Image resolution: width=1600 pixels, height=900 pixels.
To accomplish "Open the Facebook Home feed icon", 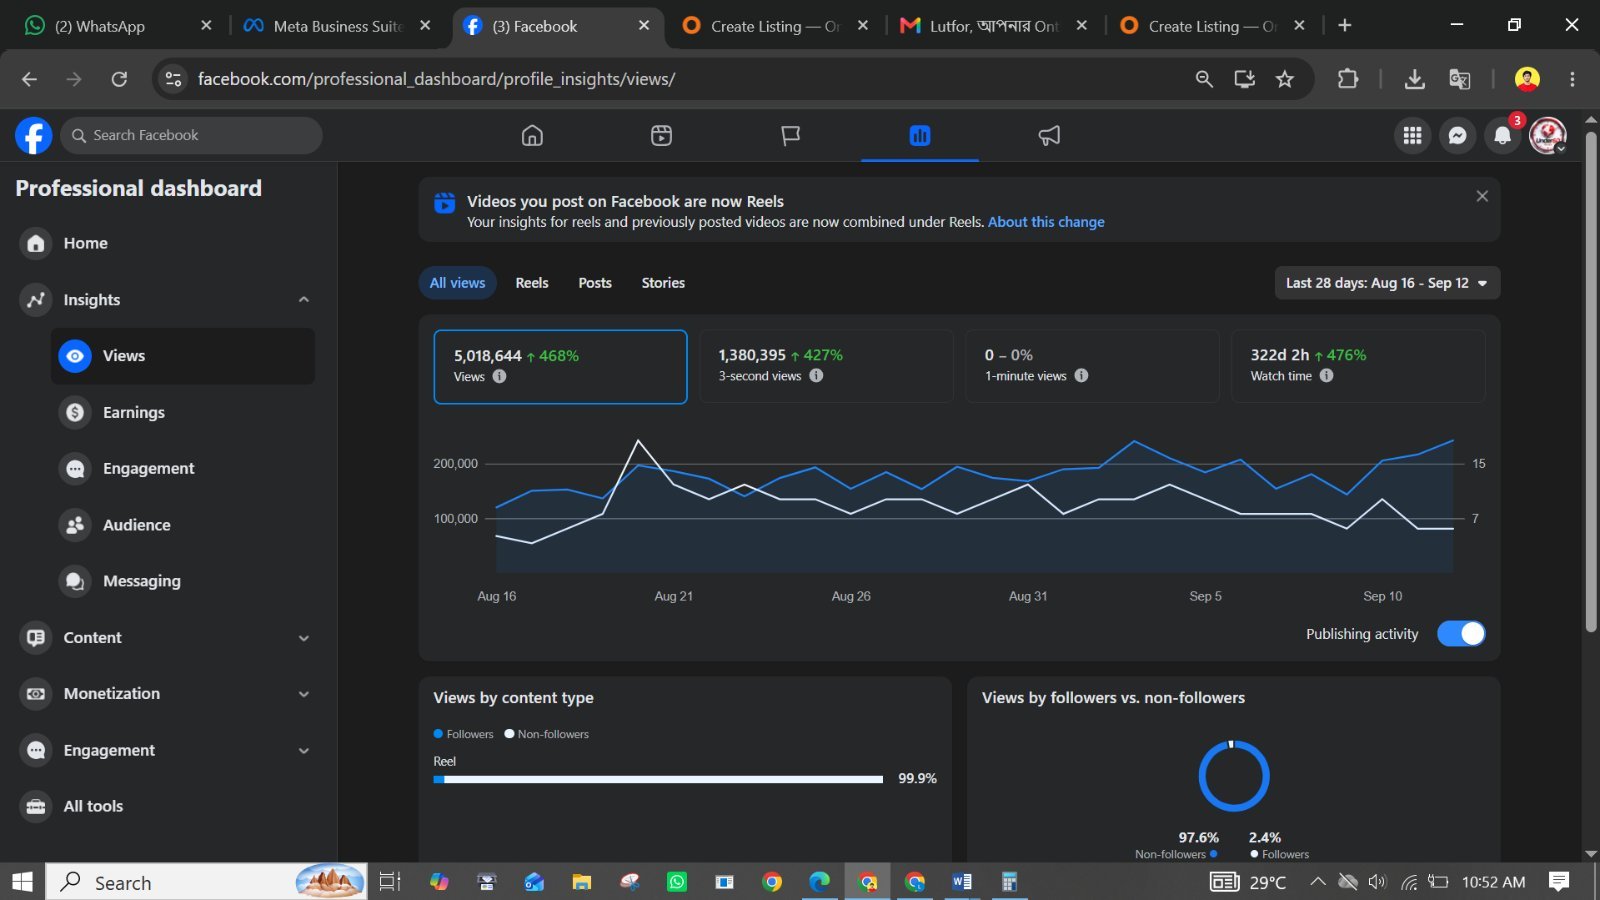I will tap(532, 136).
